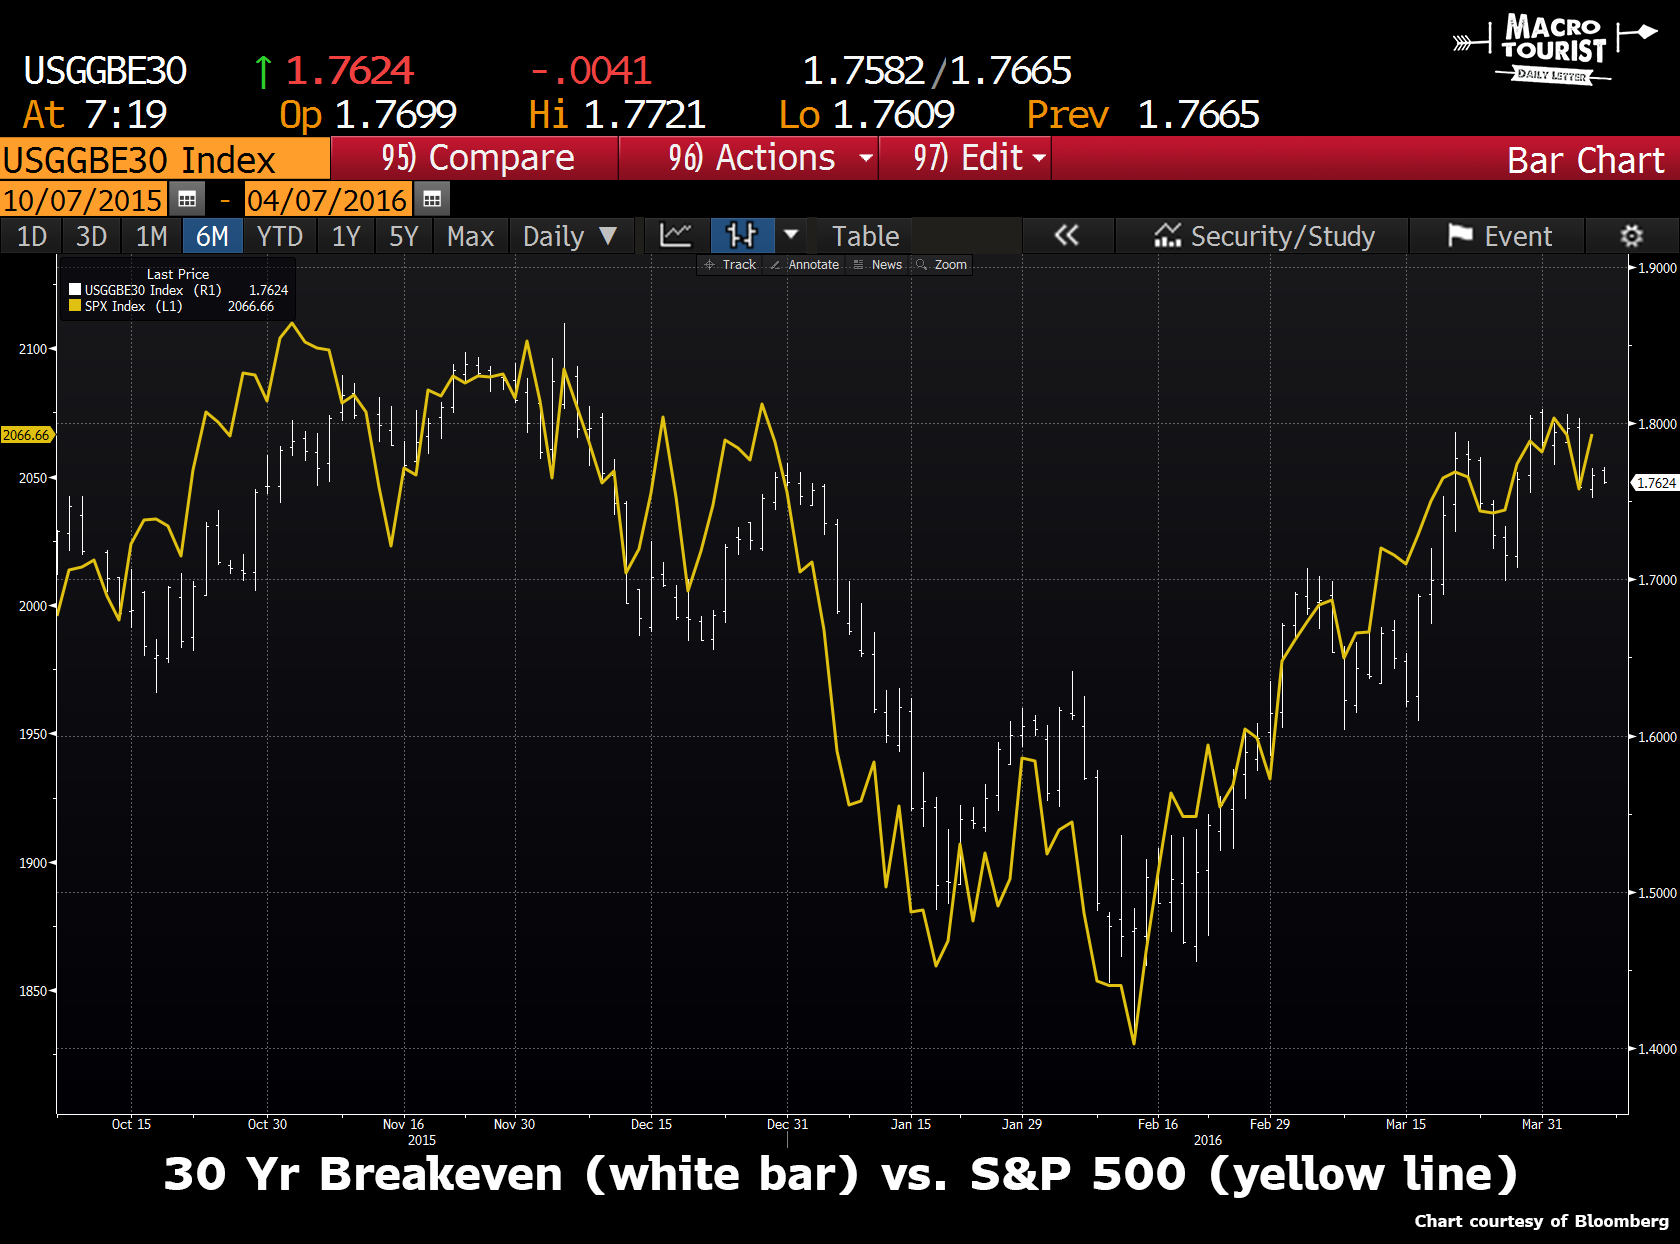This screenshot has width=1680, height=1244.
Task: Select the 1Y time range
Action: [x=346, y=236]
